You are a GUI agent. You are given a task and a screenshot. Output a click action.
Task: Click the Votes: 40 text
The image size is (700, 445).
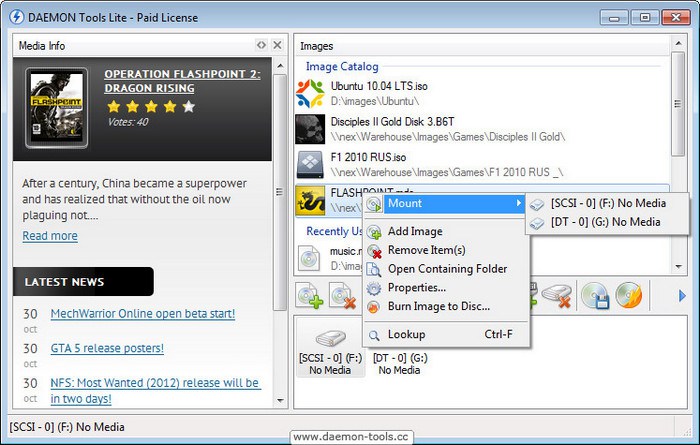128,122
